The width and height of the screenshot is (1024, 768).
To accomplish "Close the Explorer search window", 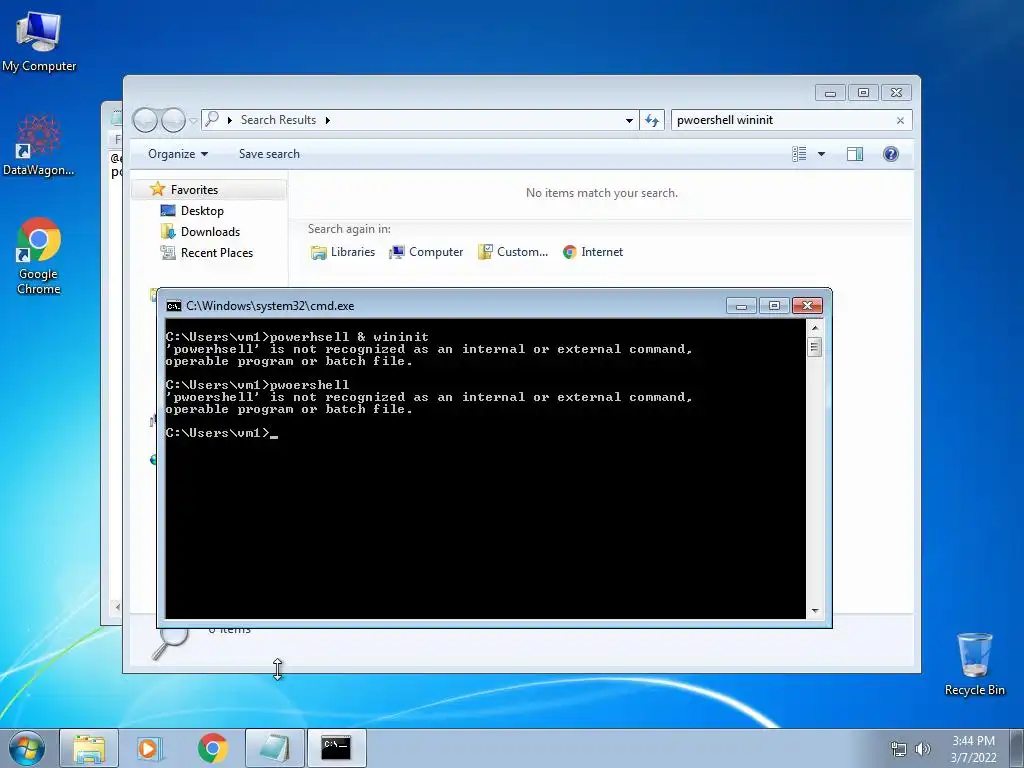I will (896, 93).
